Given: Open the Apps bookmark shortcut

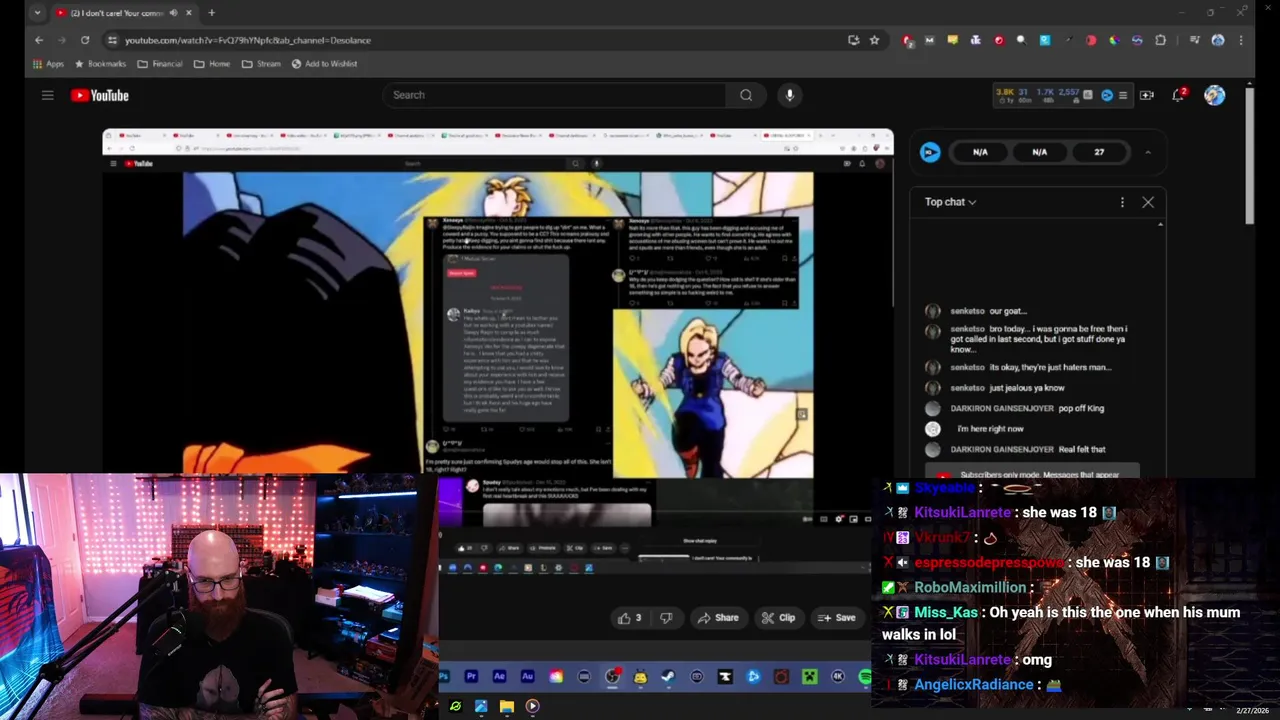Looking at the screenshot, I should 48,64.
